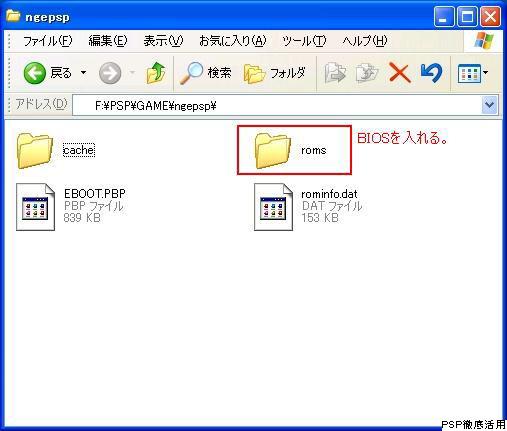Open the Views dropdown button
The width and height of the screenshot is (507, 431).
[x=473, y=73]
